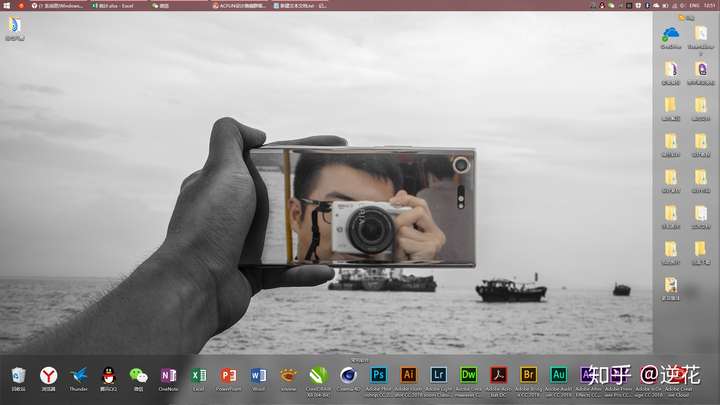Switch to the Excel window in the taskbar
This screenshot has height=405, width=720.
(x=117, y=6)
